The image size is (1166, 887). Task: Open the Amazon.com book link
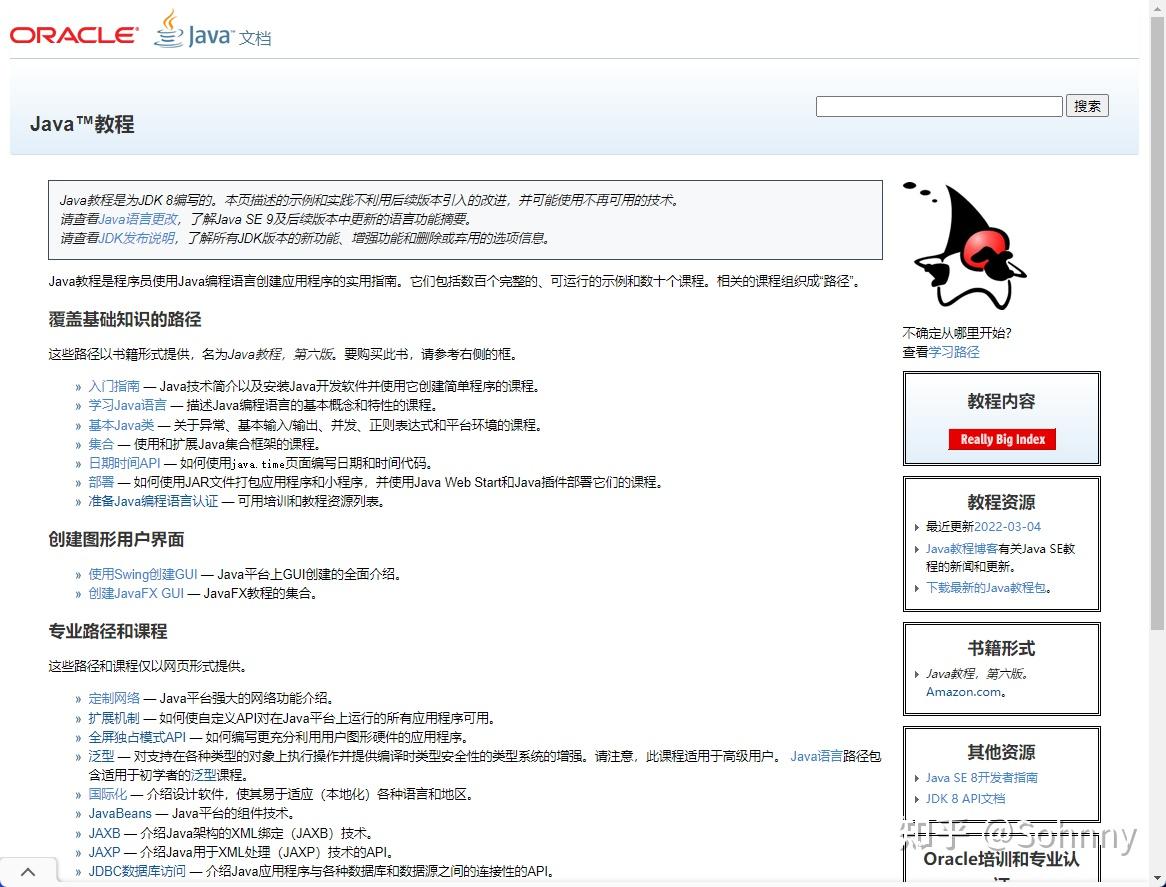click(964, 691)
